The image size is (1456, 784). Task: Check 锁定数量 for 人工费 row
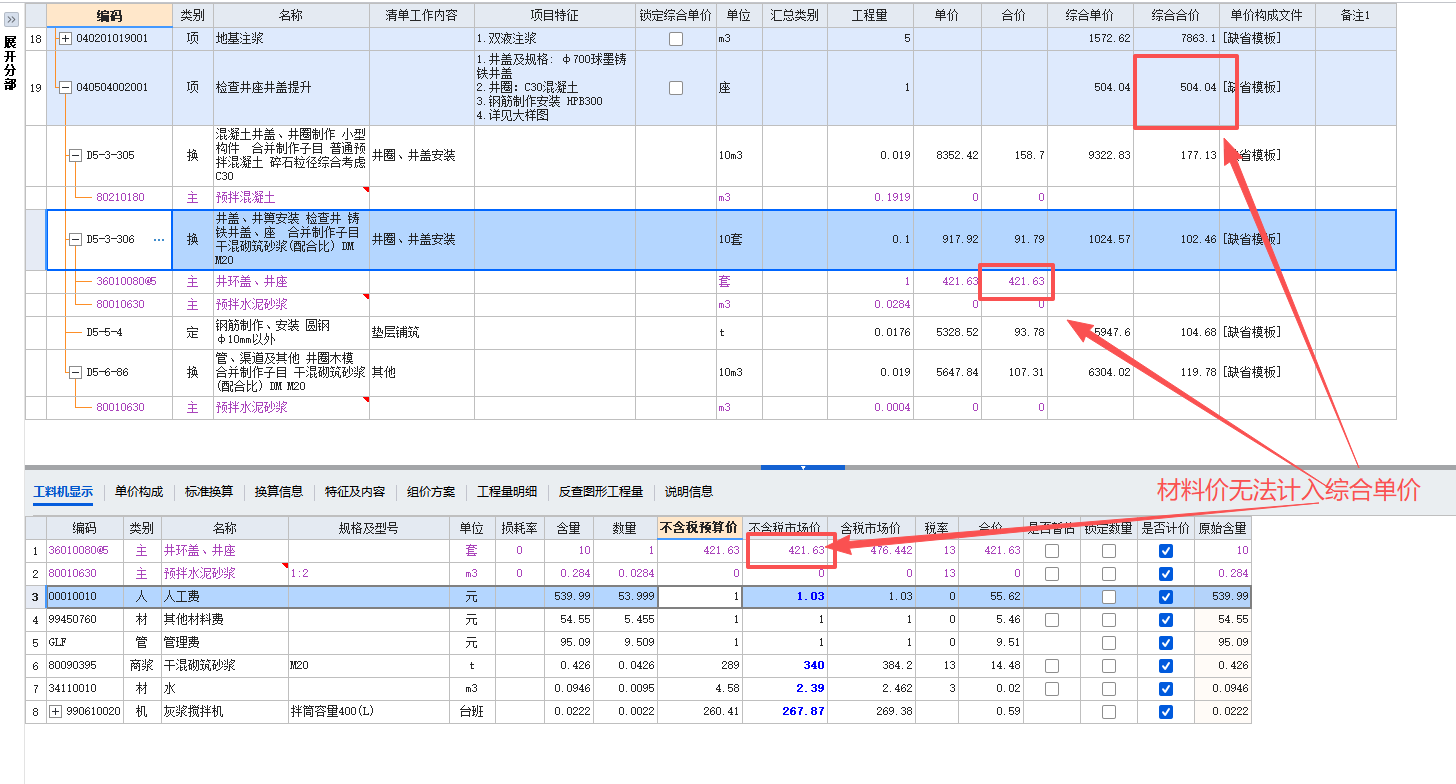pos(1108,597)
